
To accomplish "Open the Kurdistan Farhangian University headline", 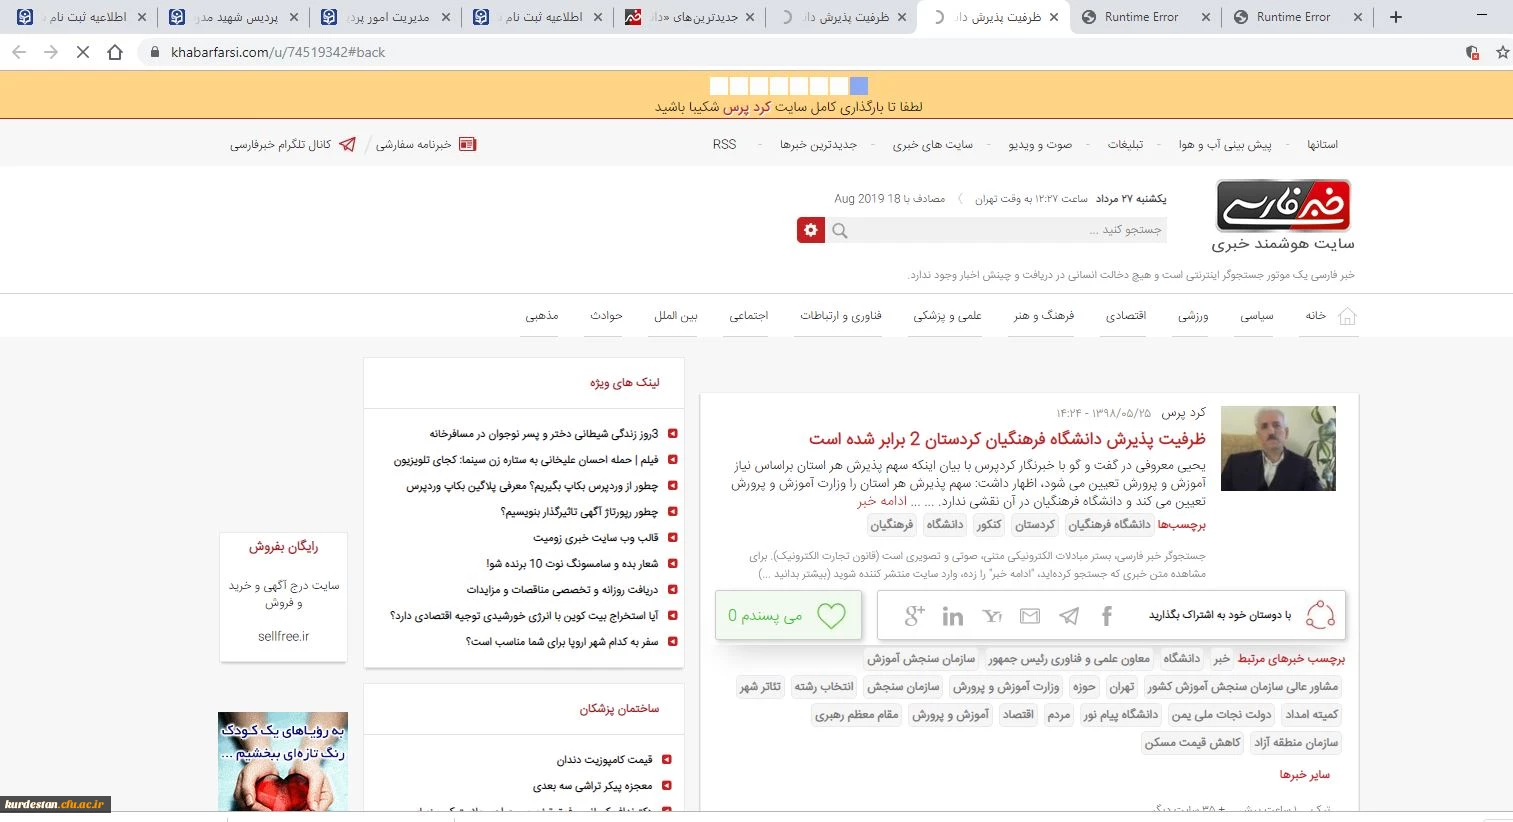I will [1006, 439].
